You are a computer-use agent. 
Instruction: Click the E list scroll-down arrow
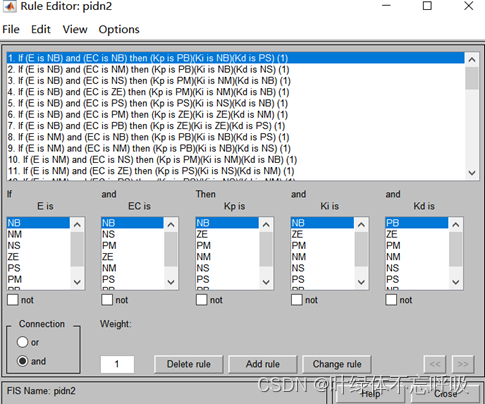tap(77, 282)
